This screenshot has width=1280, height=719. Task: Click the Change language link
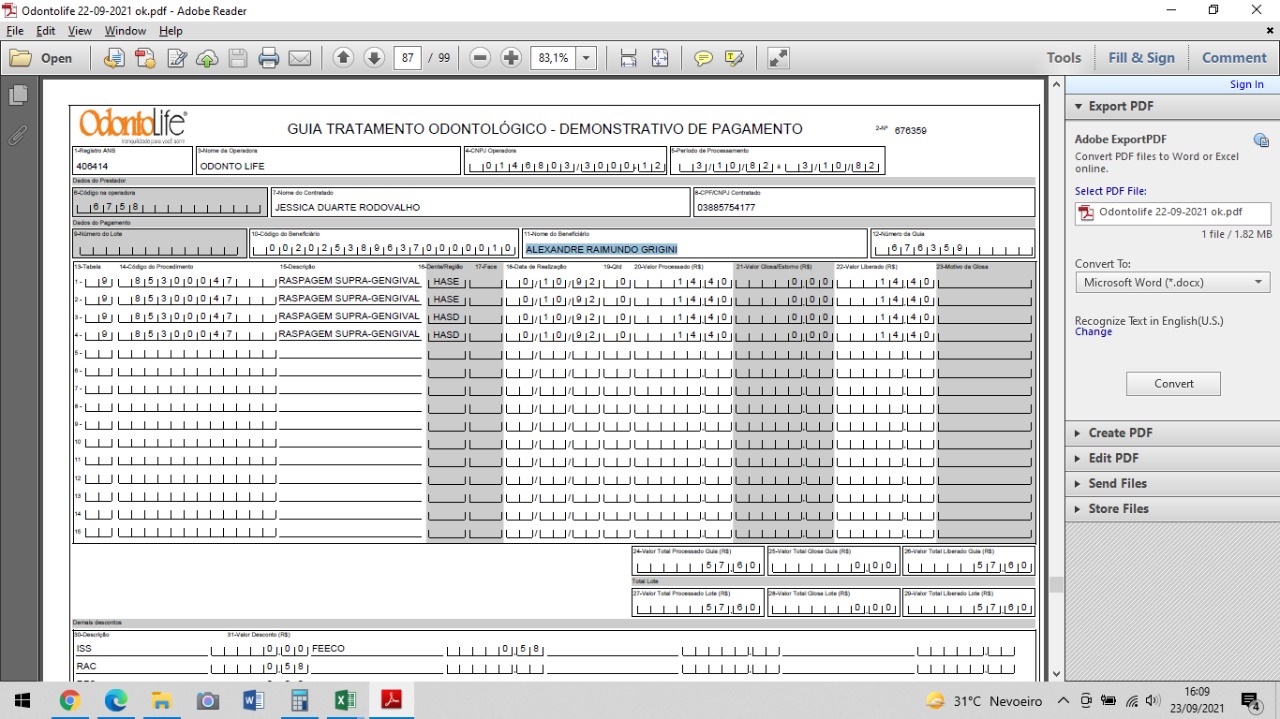point(1093,332)
